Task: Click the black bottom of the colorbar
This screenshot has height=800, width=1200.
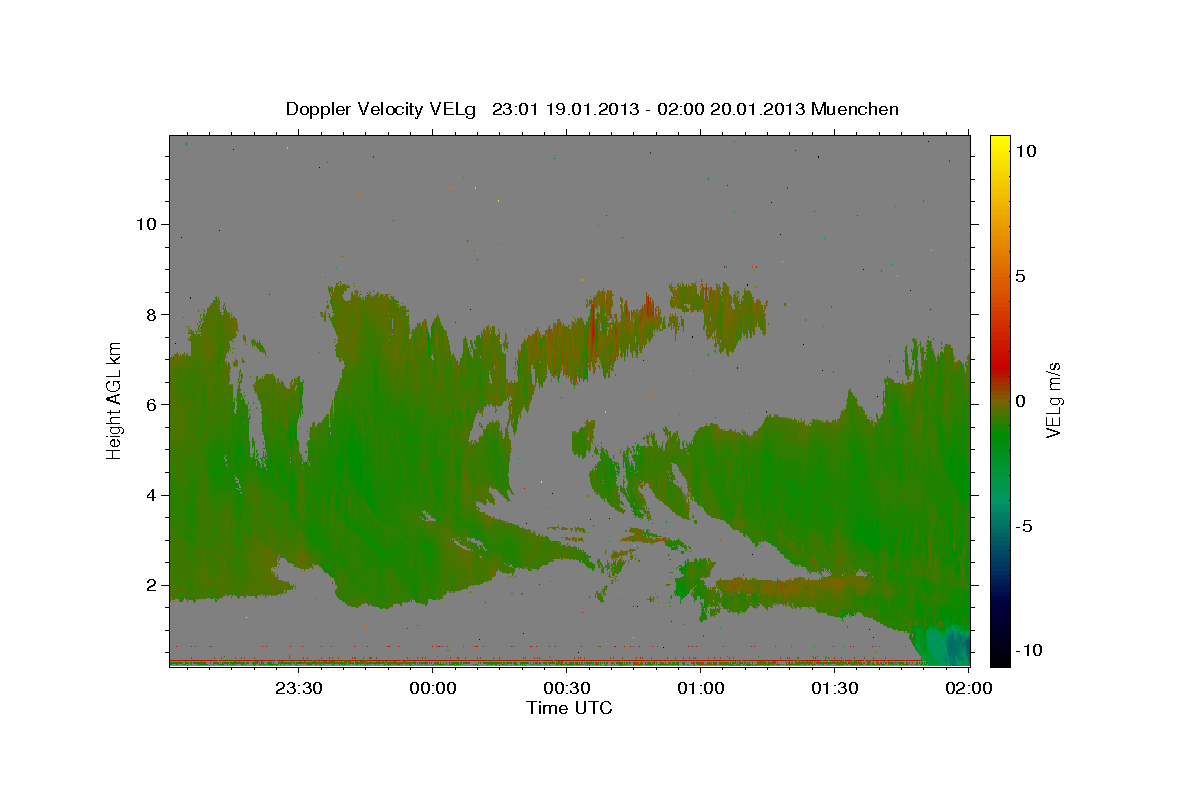Action: pos(1000,655)
